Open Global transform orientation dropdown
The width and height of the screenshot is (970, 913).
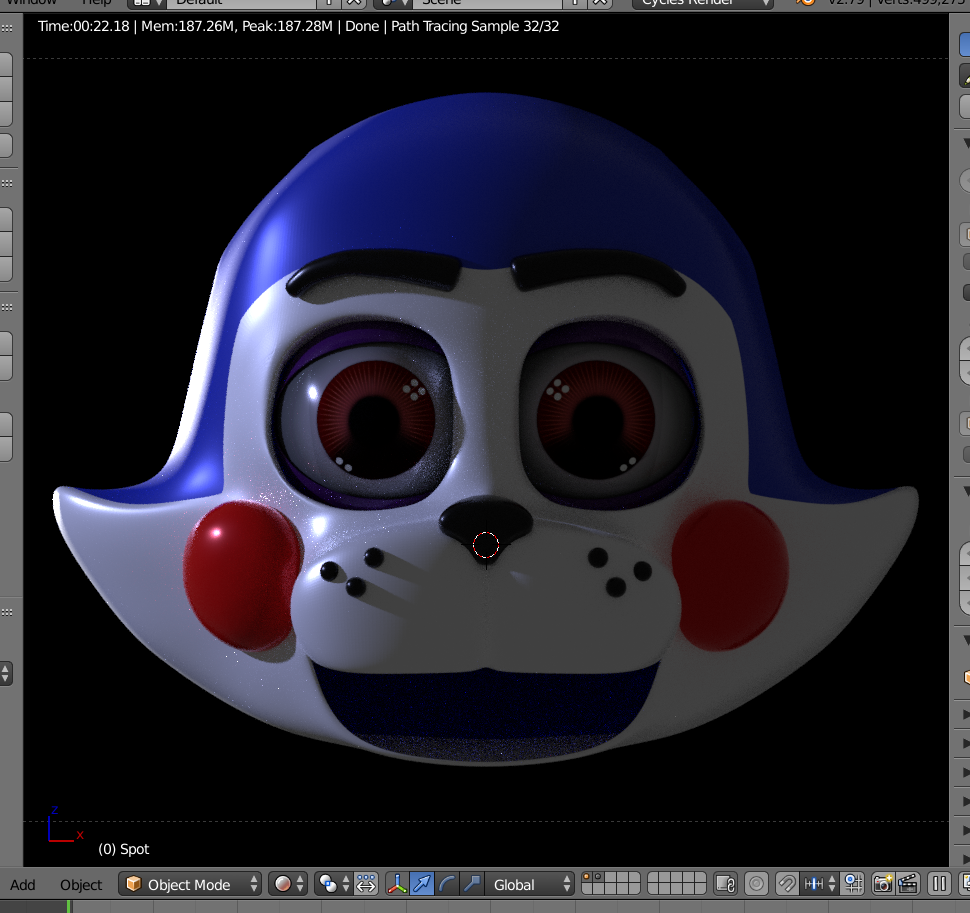[x=530, y=885]
